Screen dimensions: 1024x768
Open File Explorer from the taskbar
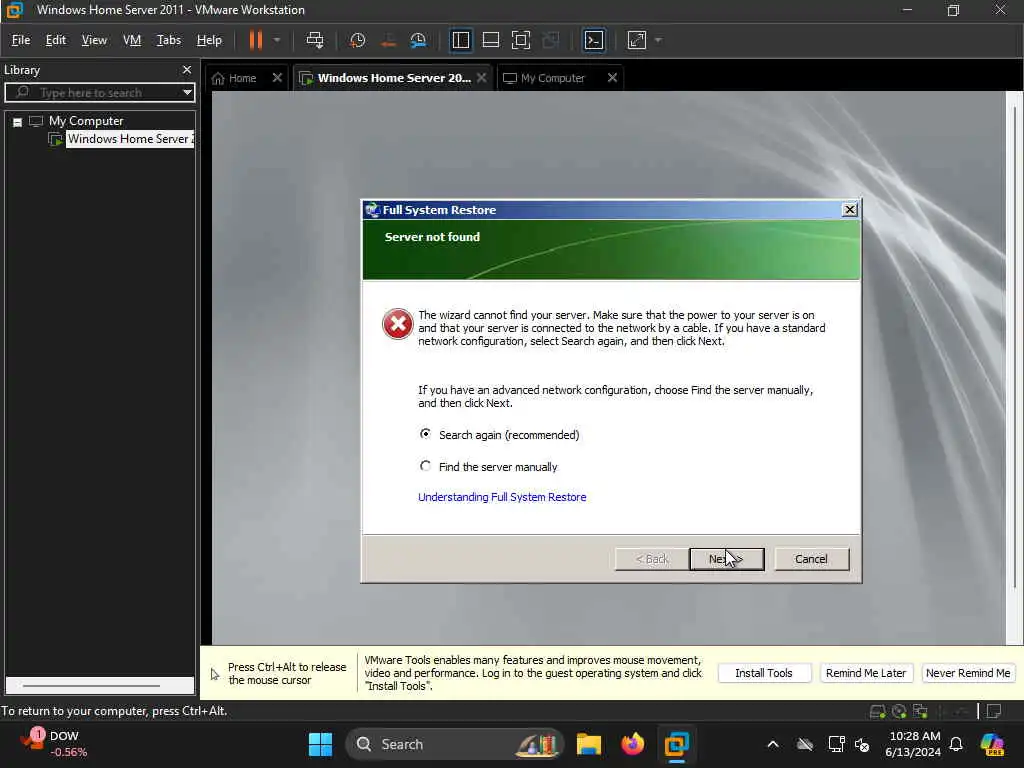tap(588, 744)
